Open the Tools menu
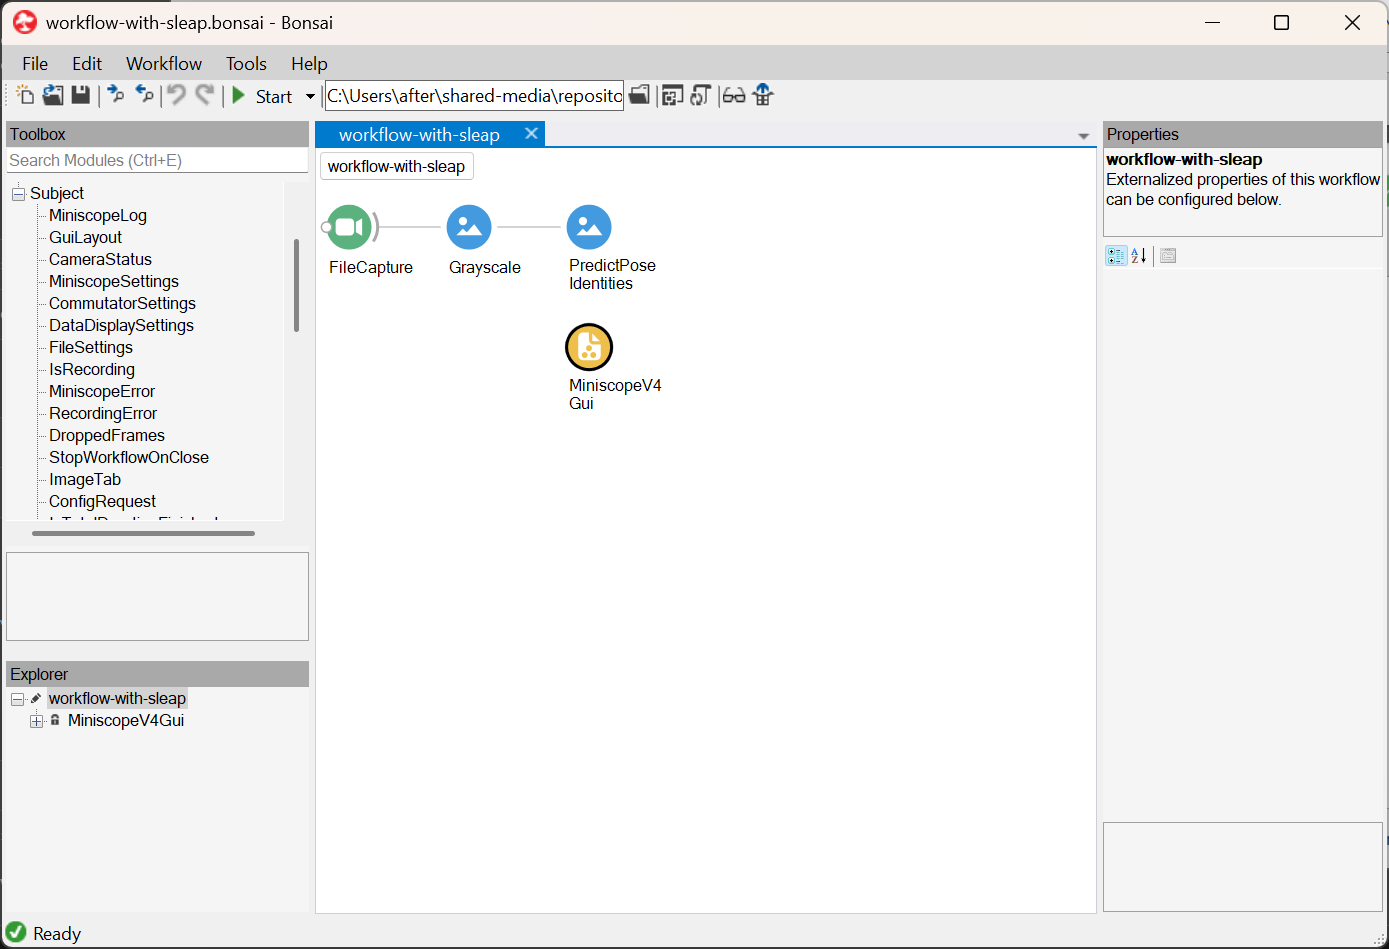 (246, 64)
